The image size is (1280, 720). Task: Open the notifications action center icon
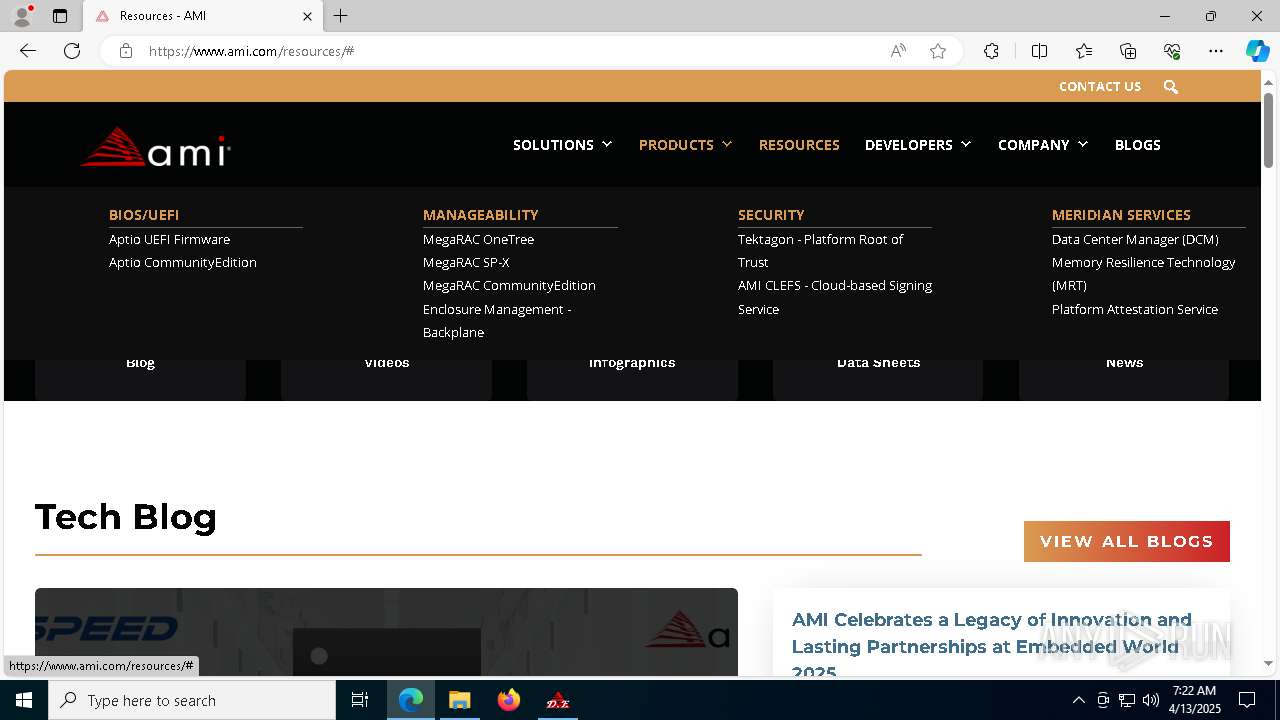coord(1248,700)
